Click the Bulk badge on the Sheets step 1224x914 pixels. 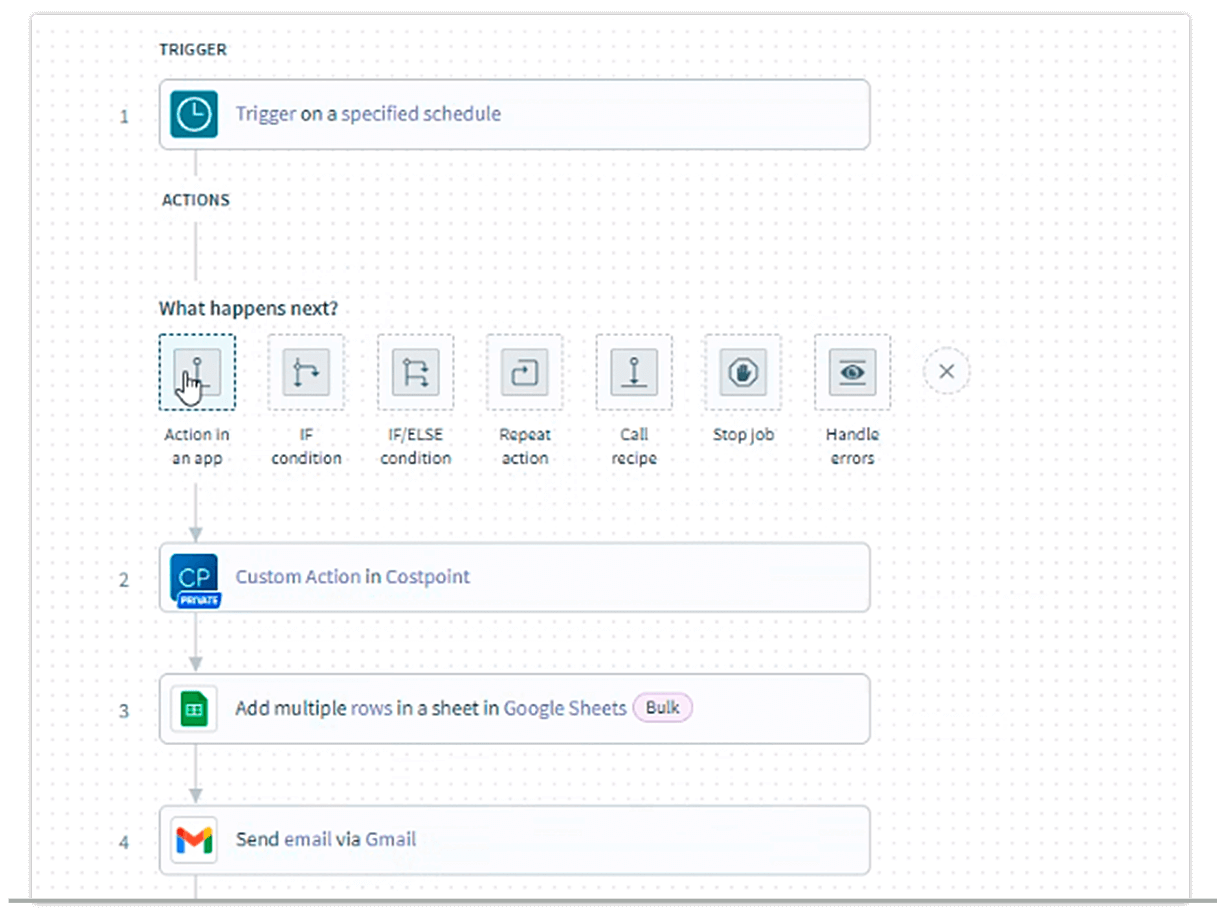coord(663,707)
